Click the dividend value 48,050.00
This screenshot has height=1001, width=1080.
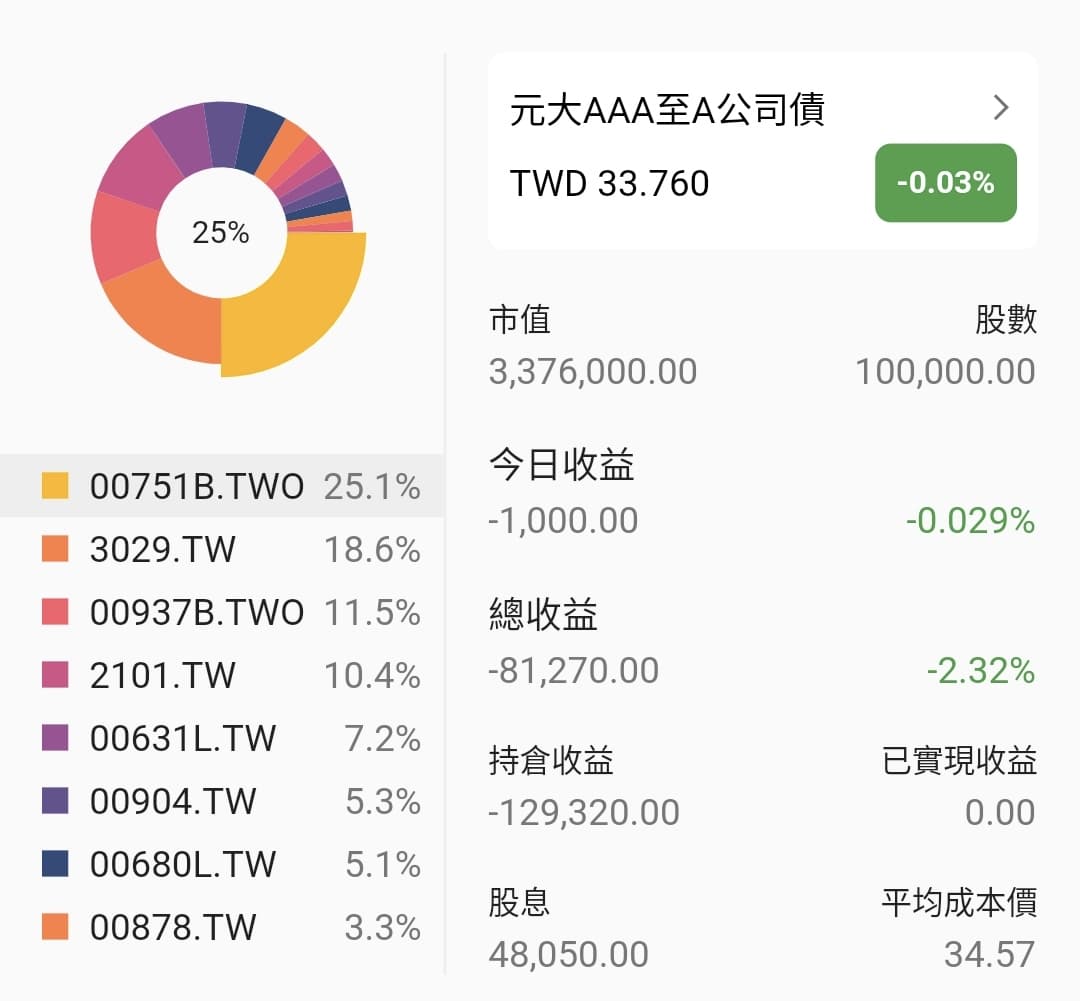[x=567, y=953]
